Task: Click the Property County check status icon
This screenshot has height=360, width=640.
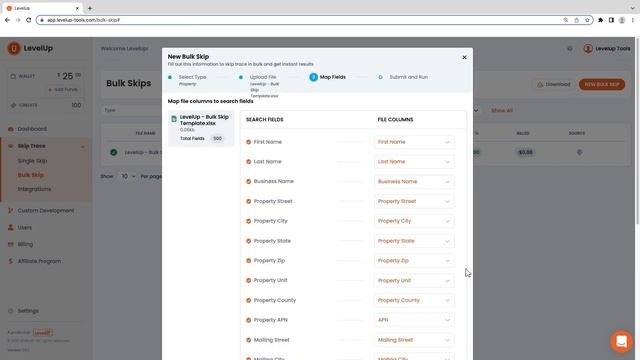Action: tap(248, 300)
